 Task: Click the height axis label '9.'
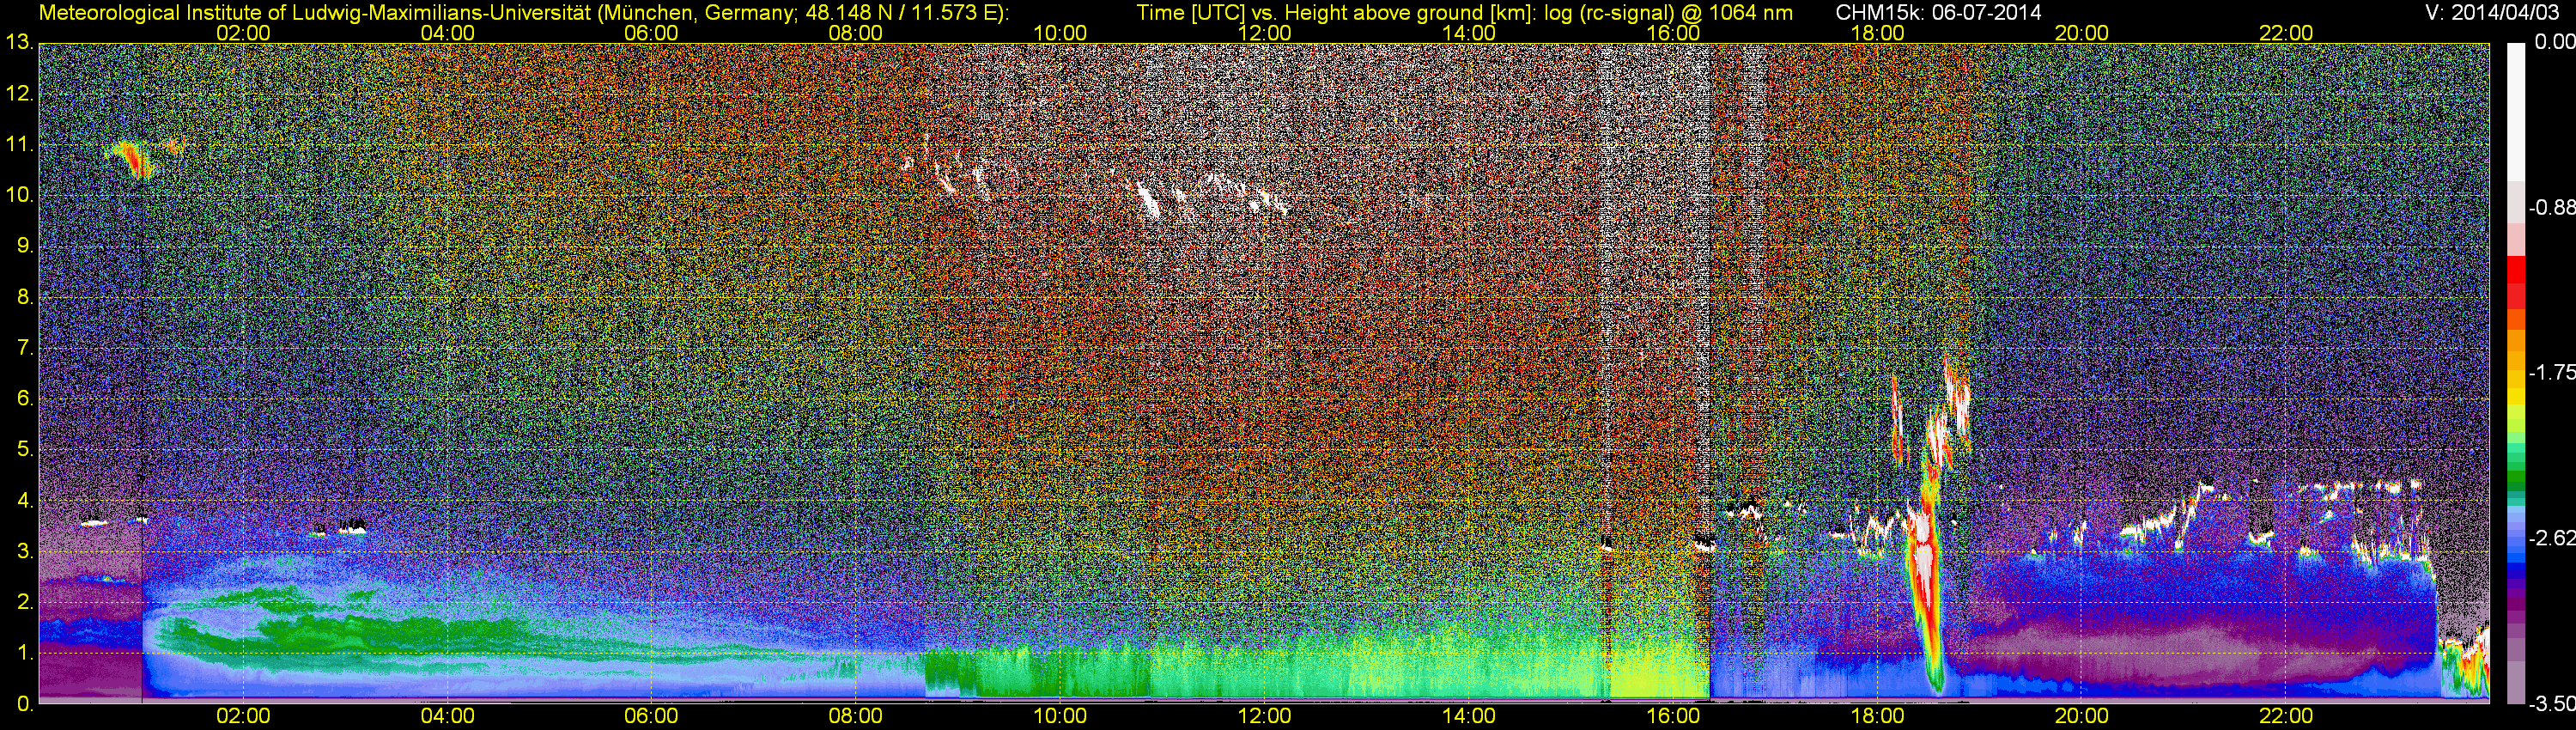(x=24, y=246)
